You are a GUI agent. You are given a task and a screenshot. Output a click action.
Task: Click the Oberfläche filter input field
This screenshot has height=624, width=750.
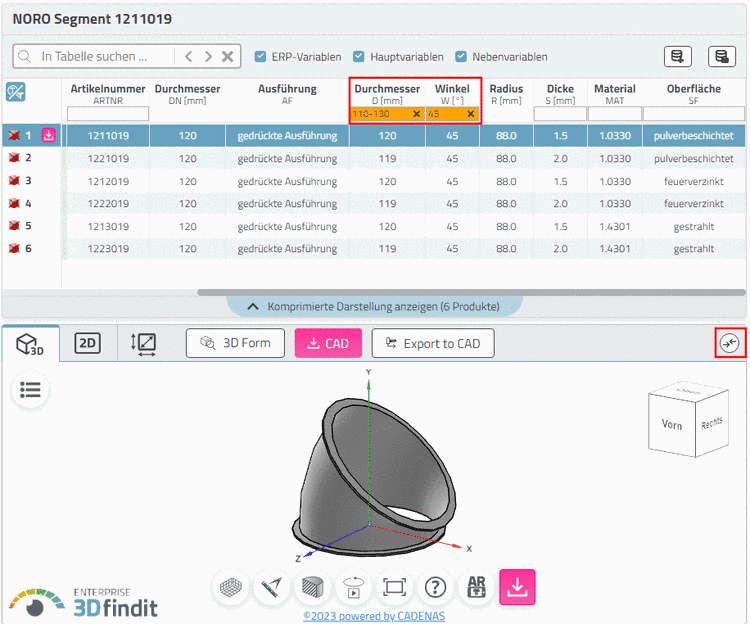coord(694,114)
